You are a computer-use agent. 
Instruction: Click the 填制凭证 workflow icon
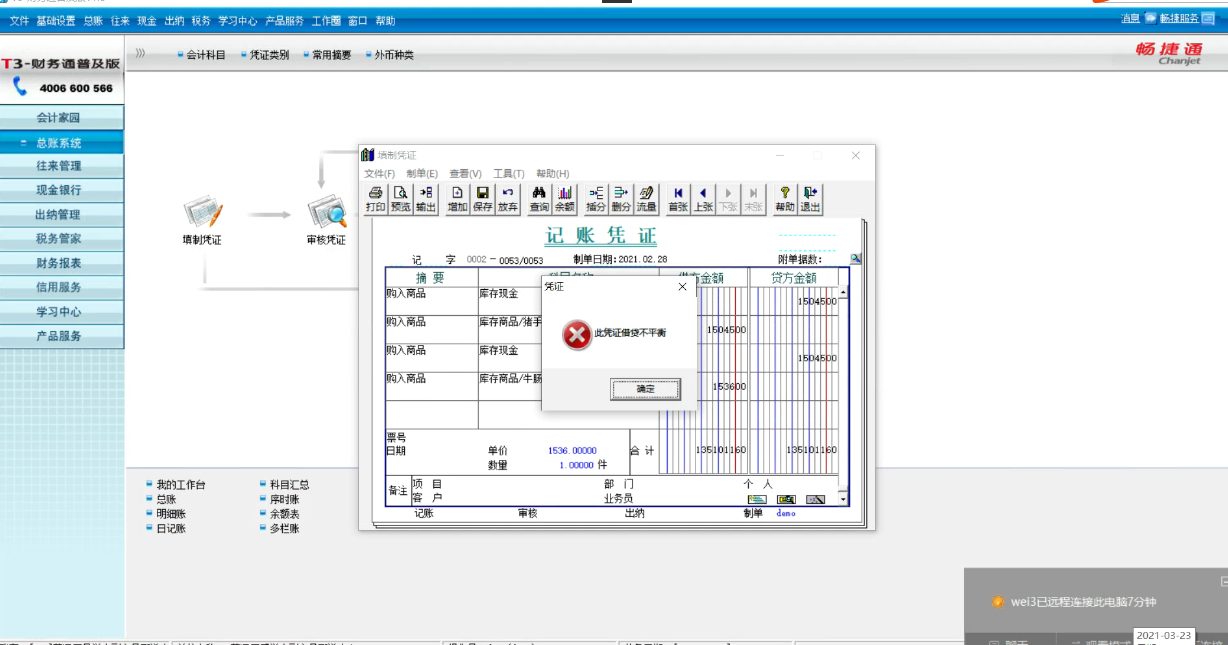201,212
